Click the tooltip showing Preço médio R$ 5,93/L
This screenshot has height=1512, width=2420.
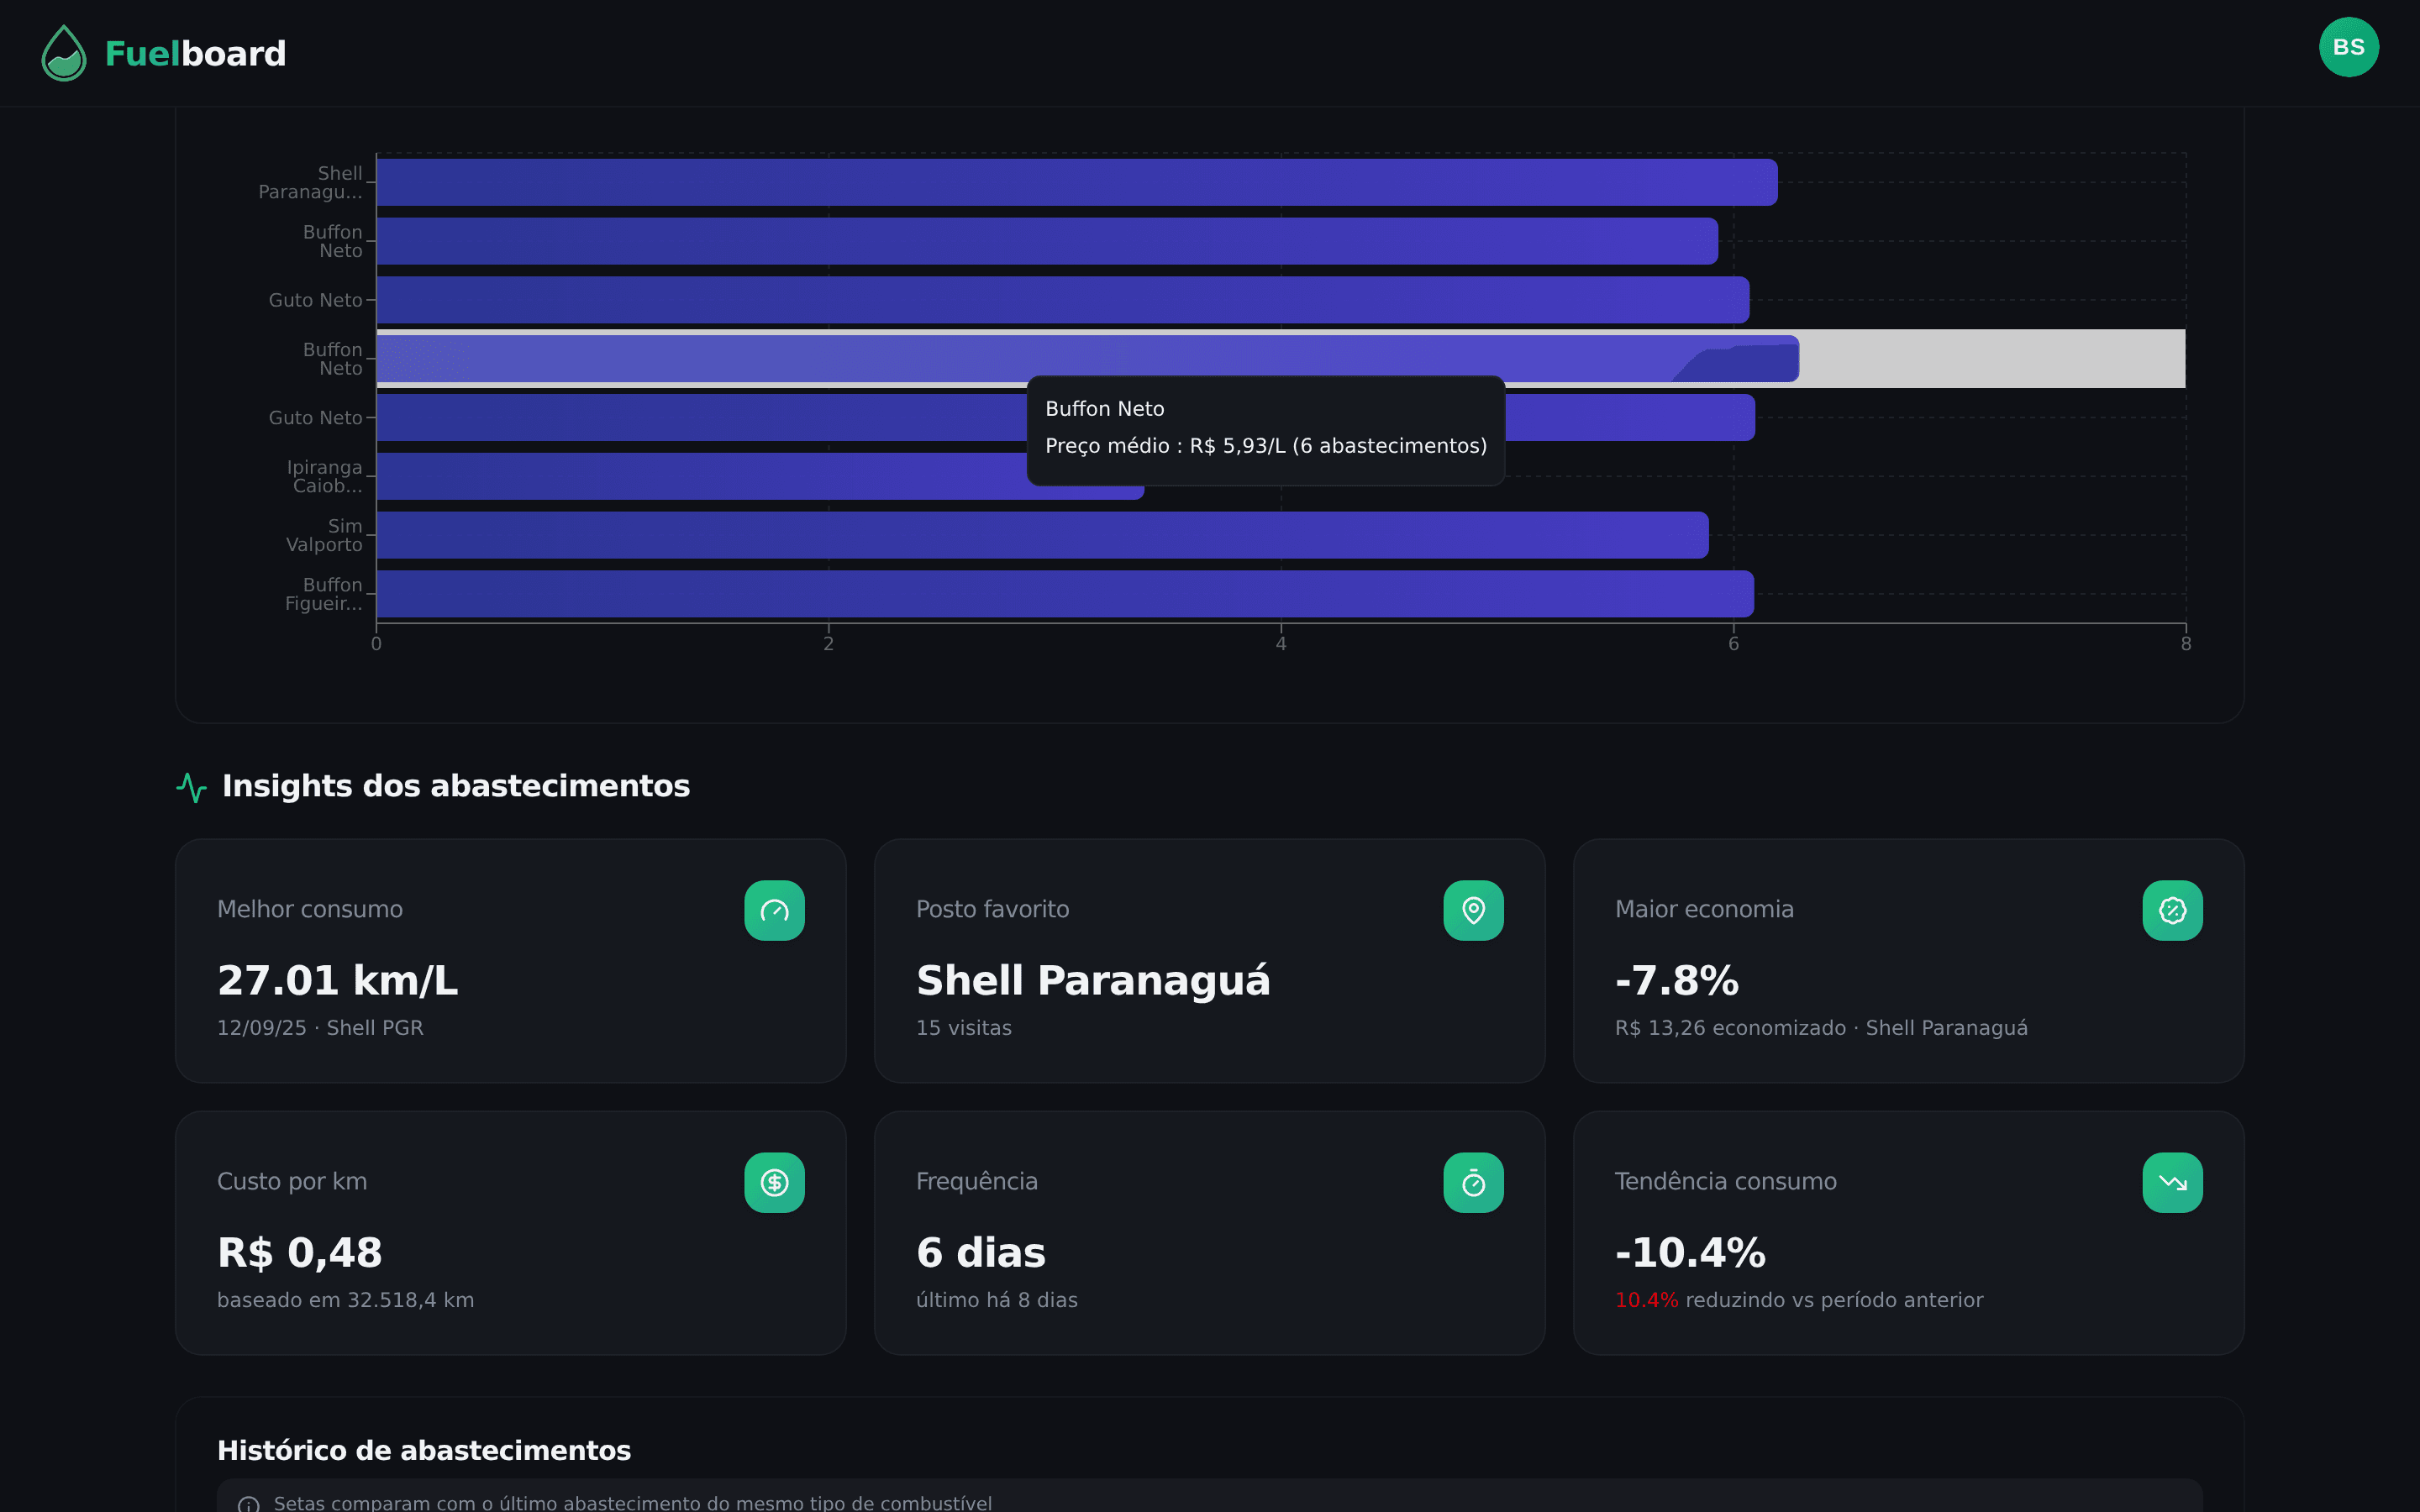point(1265,430)
